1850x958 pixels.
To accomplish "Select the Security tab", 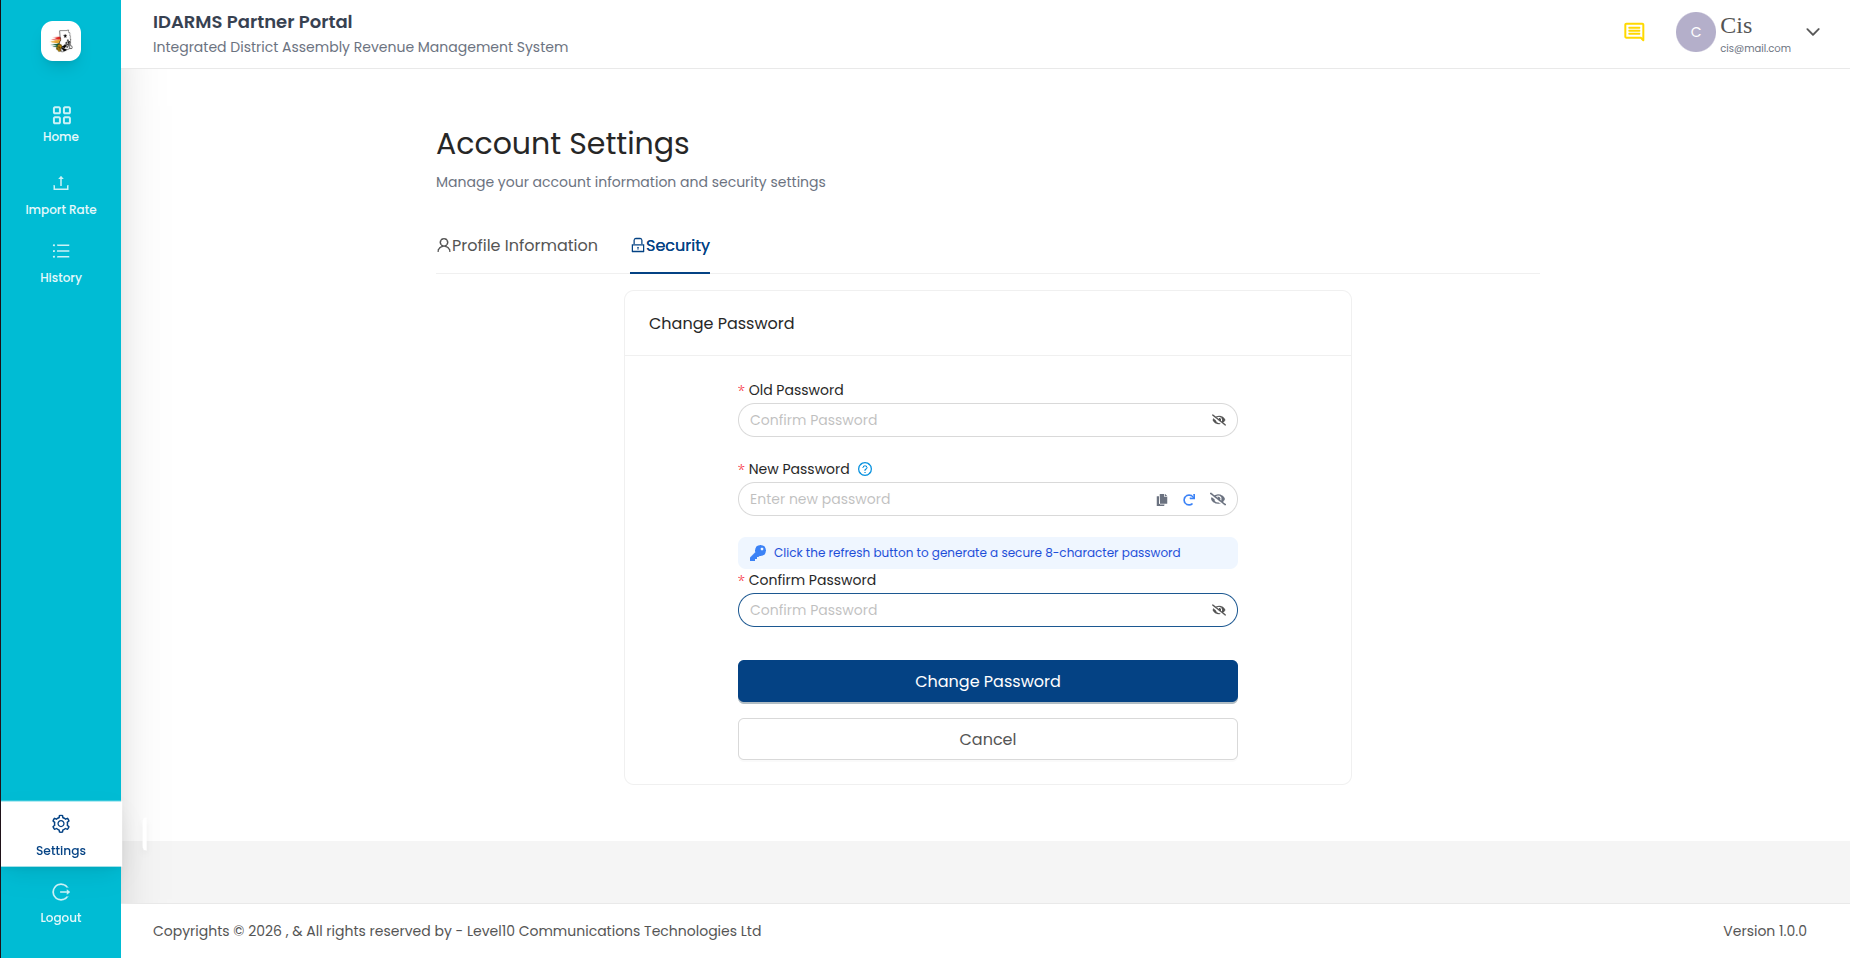I will click(x=670, y=246).
